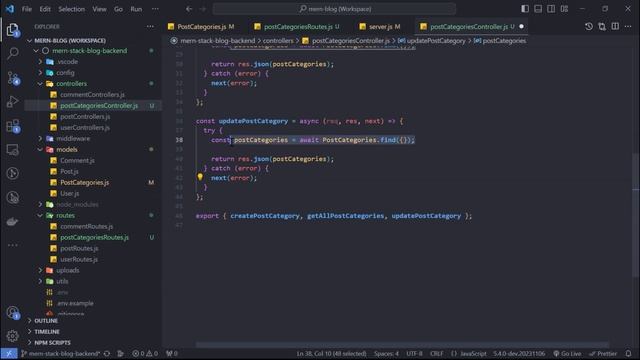This screenshot has height=360, width=640.
Task: Click synchronize changes icon in status bar
Action: click(x=107, y=353)
